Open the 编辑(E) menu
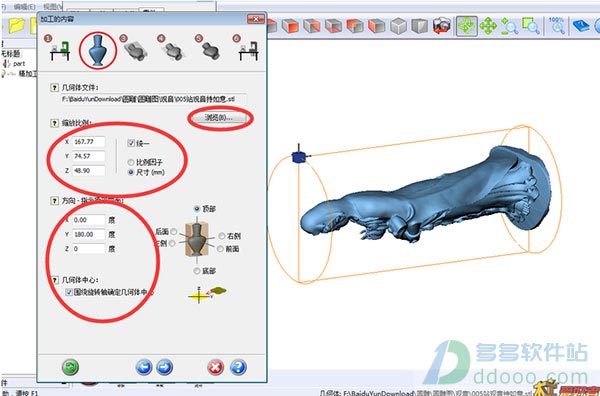This screenshot has height=396, width=600. point(24,7)
